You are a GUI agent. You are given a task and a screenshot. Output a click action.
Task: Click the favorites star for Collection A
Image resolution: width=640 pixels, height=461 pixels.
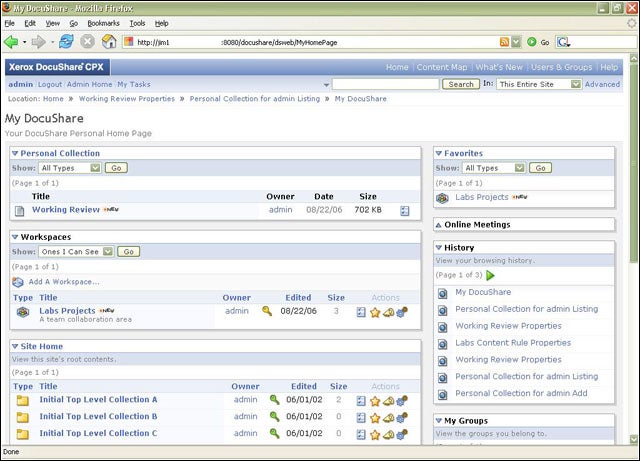(x=375, y=401)
